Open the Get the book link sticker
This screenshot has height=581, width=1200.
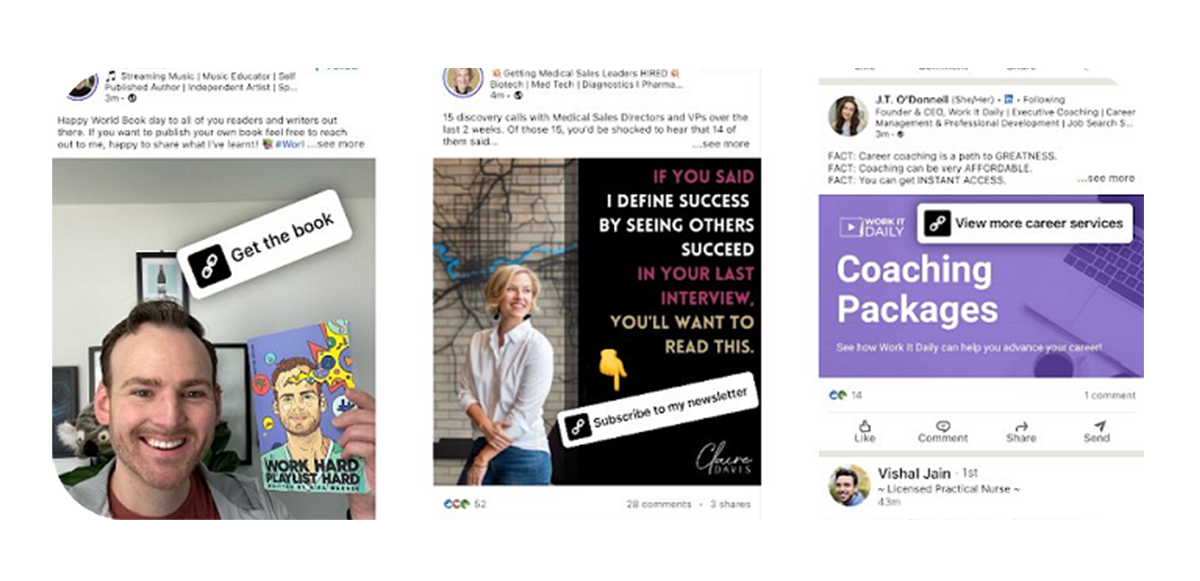pos(267,243)
